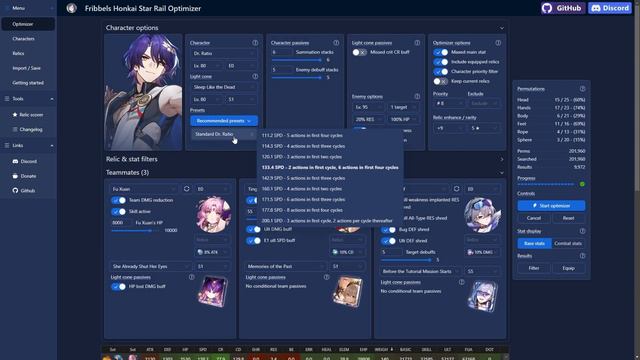Select 111.2 SPD preset option

click(330, 136)
